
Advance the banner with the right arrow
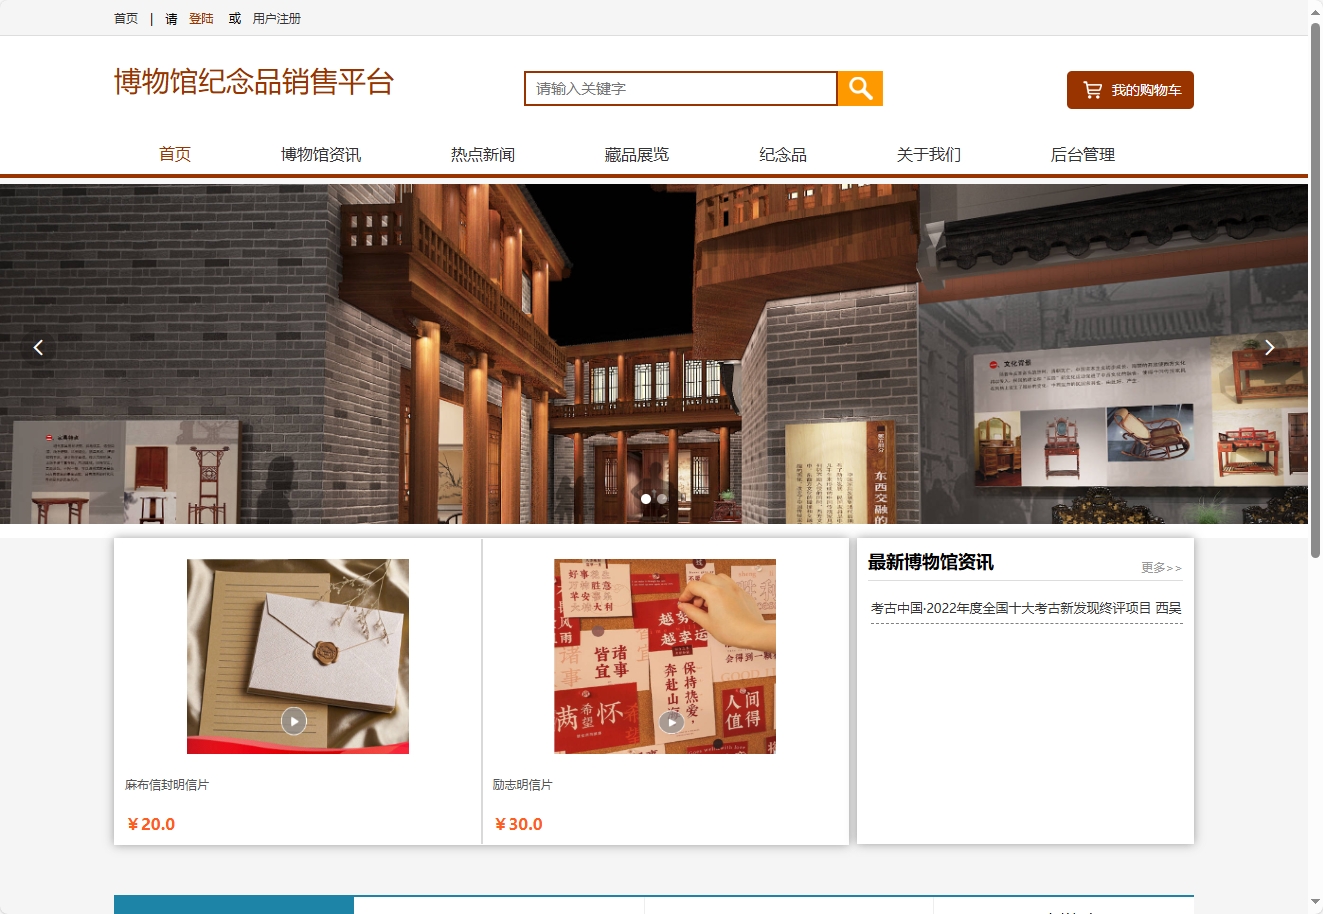click(x=1269, y=347)
